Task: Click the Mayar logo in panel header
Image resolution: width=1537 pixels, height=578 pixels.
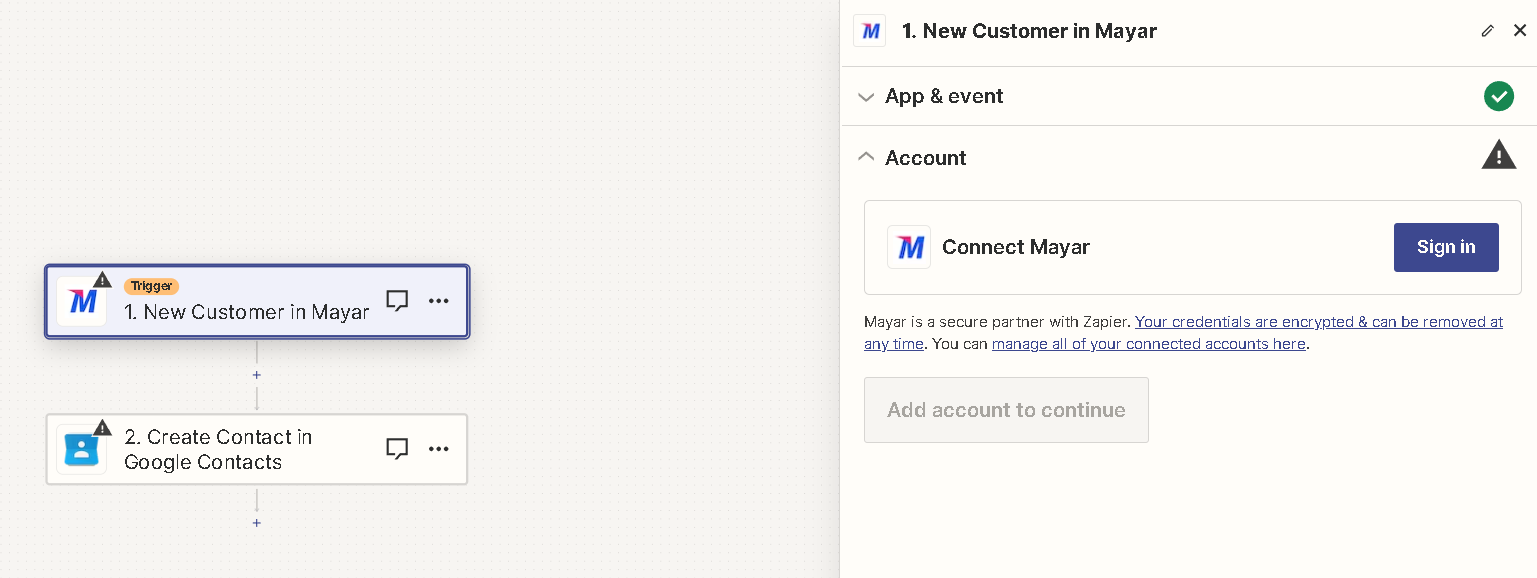Action: click(870, 31)
